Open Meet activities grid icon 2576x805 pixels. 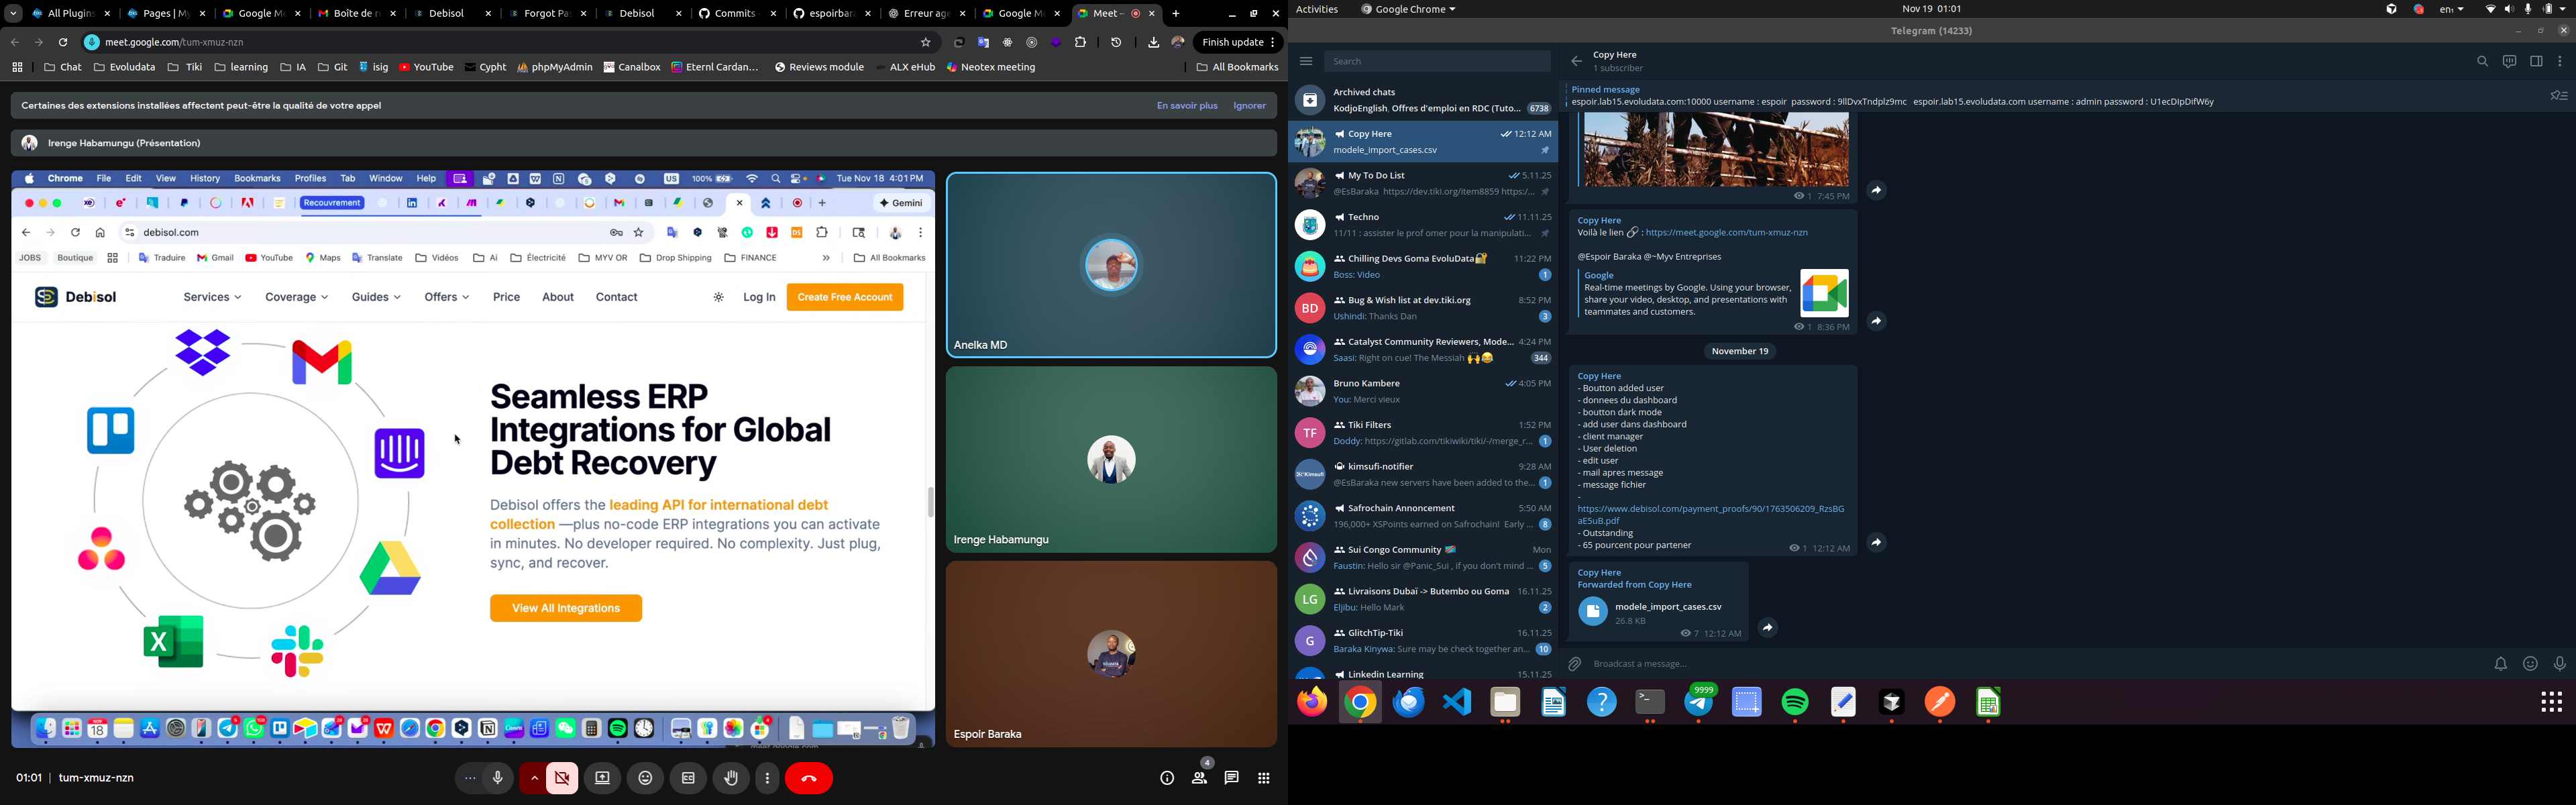point(1264,778)
